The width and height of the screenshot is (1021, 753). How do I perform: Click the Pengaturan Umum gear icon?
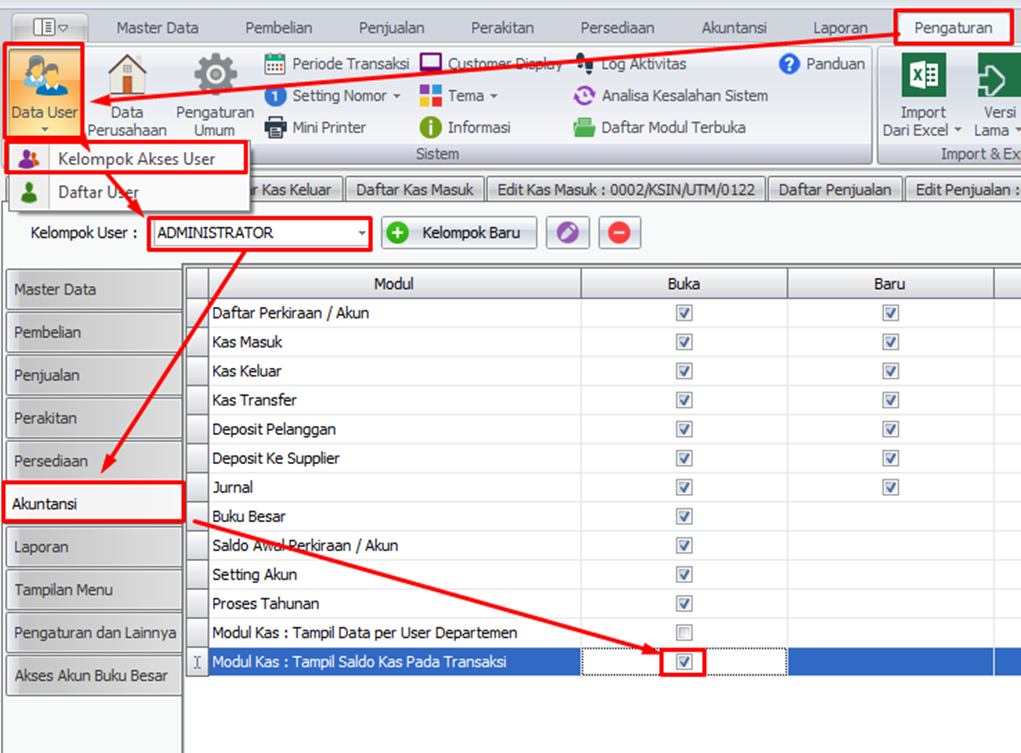click(x=215, y=76)
